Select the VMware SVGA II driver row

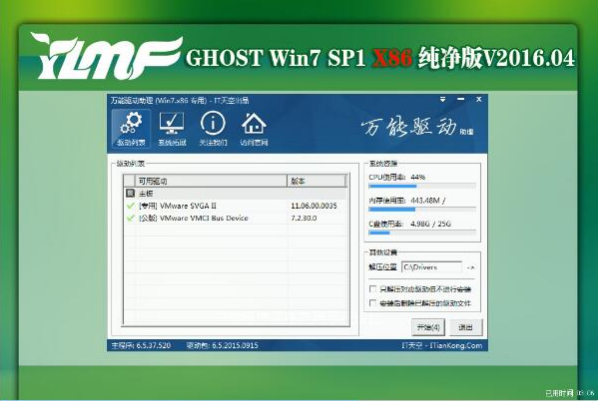coord(236,206)
